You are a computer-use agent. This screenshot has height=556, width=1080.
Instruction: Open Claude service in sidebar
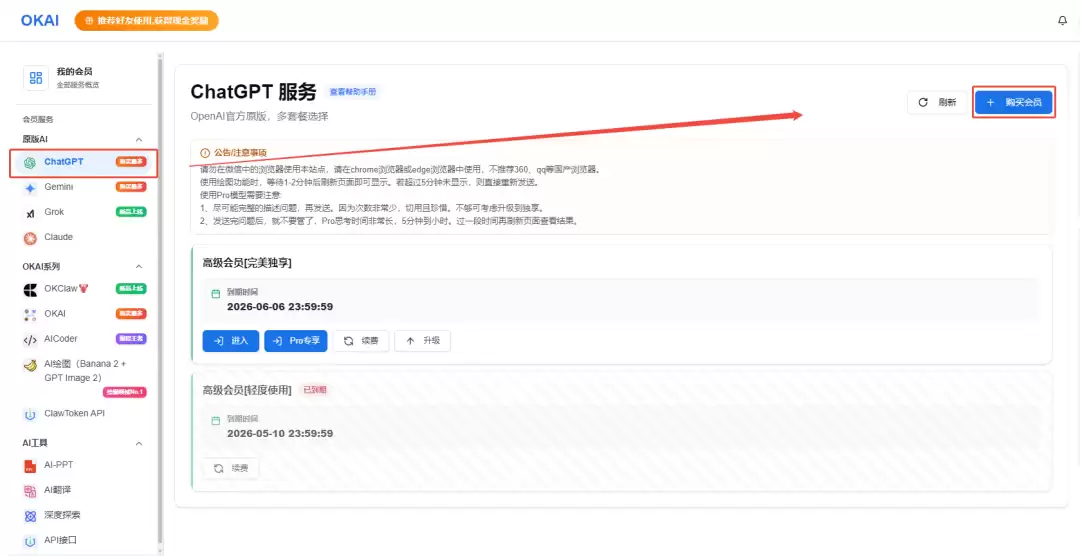(83, 238)
